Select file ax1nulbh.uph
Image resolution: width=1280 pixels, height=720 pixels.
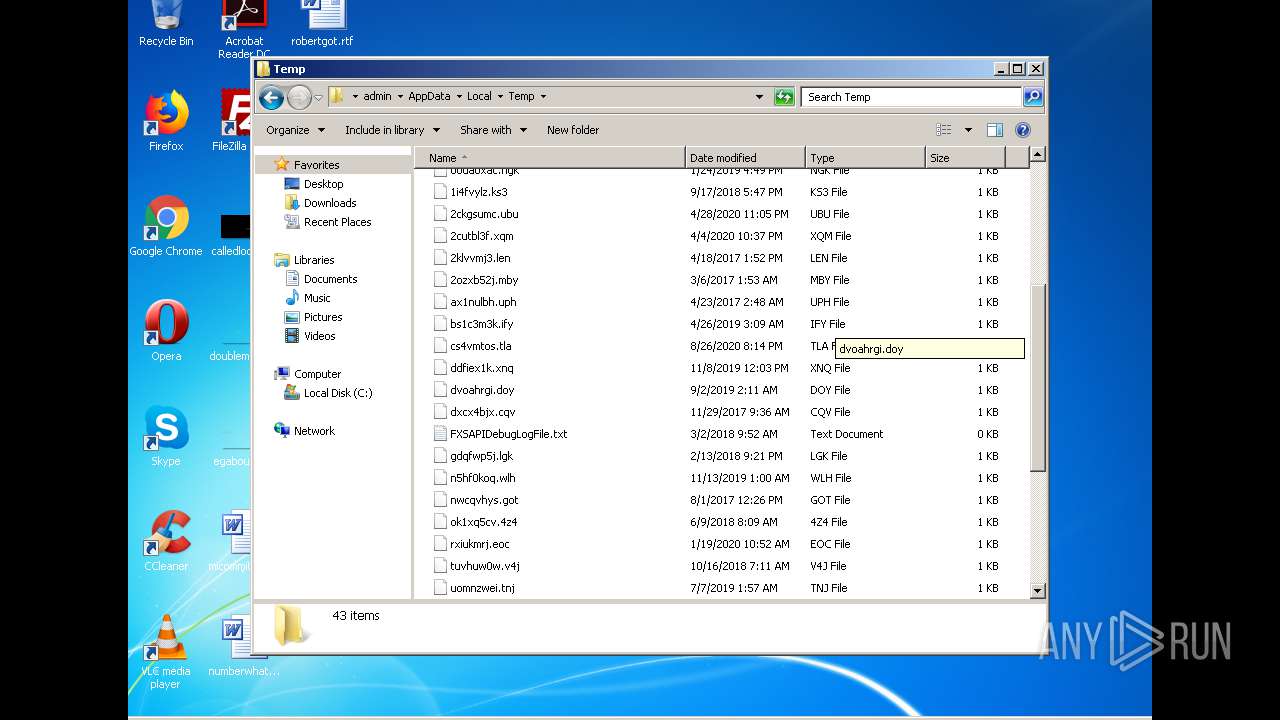click(x=483, y=302)
